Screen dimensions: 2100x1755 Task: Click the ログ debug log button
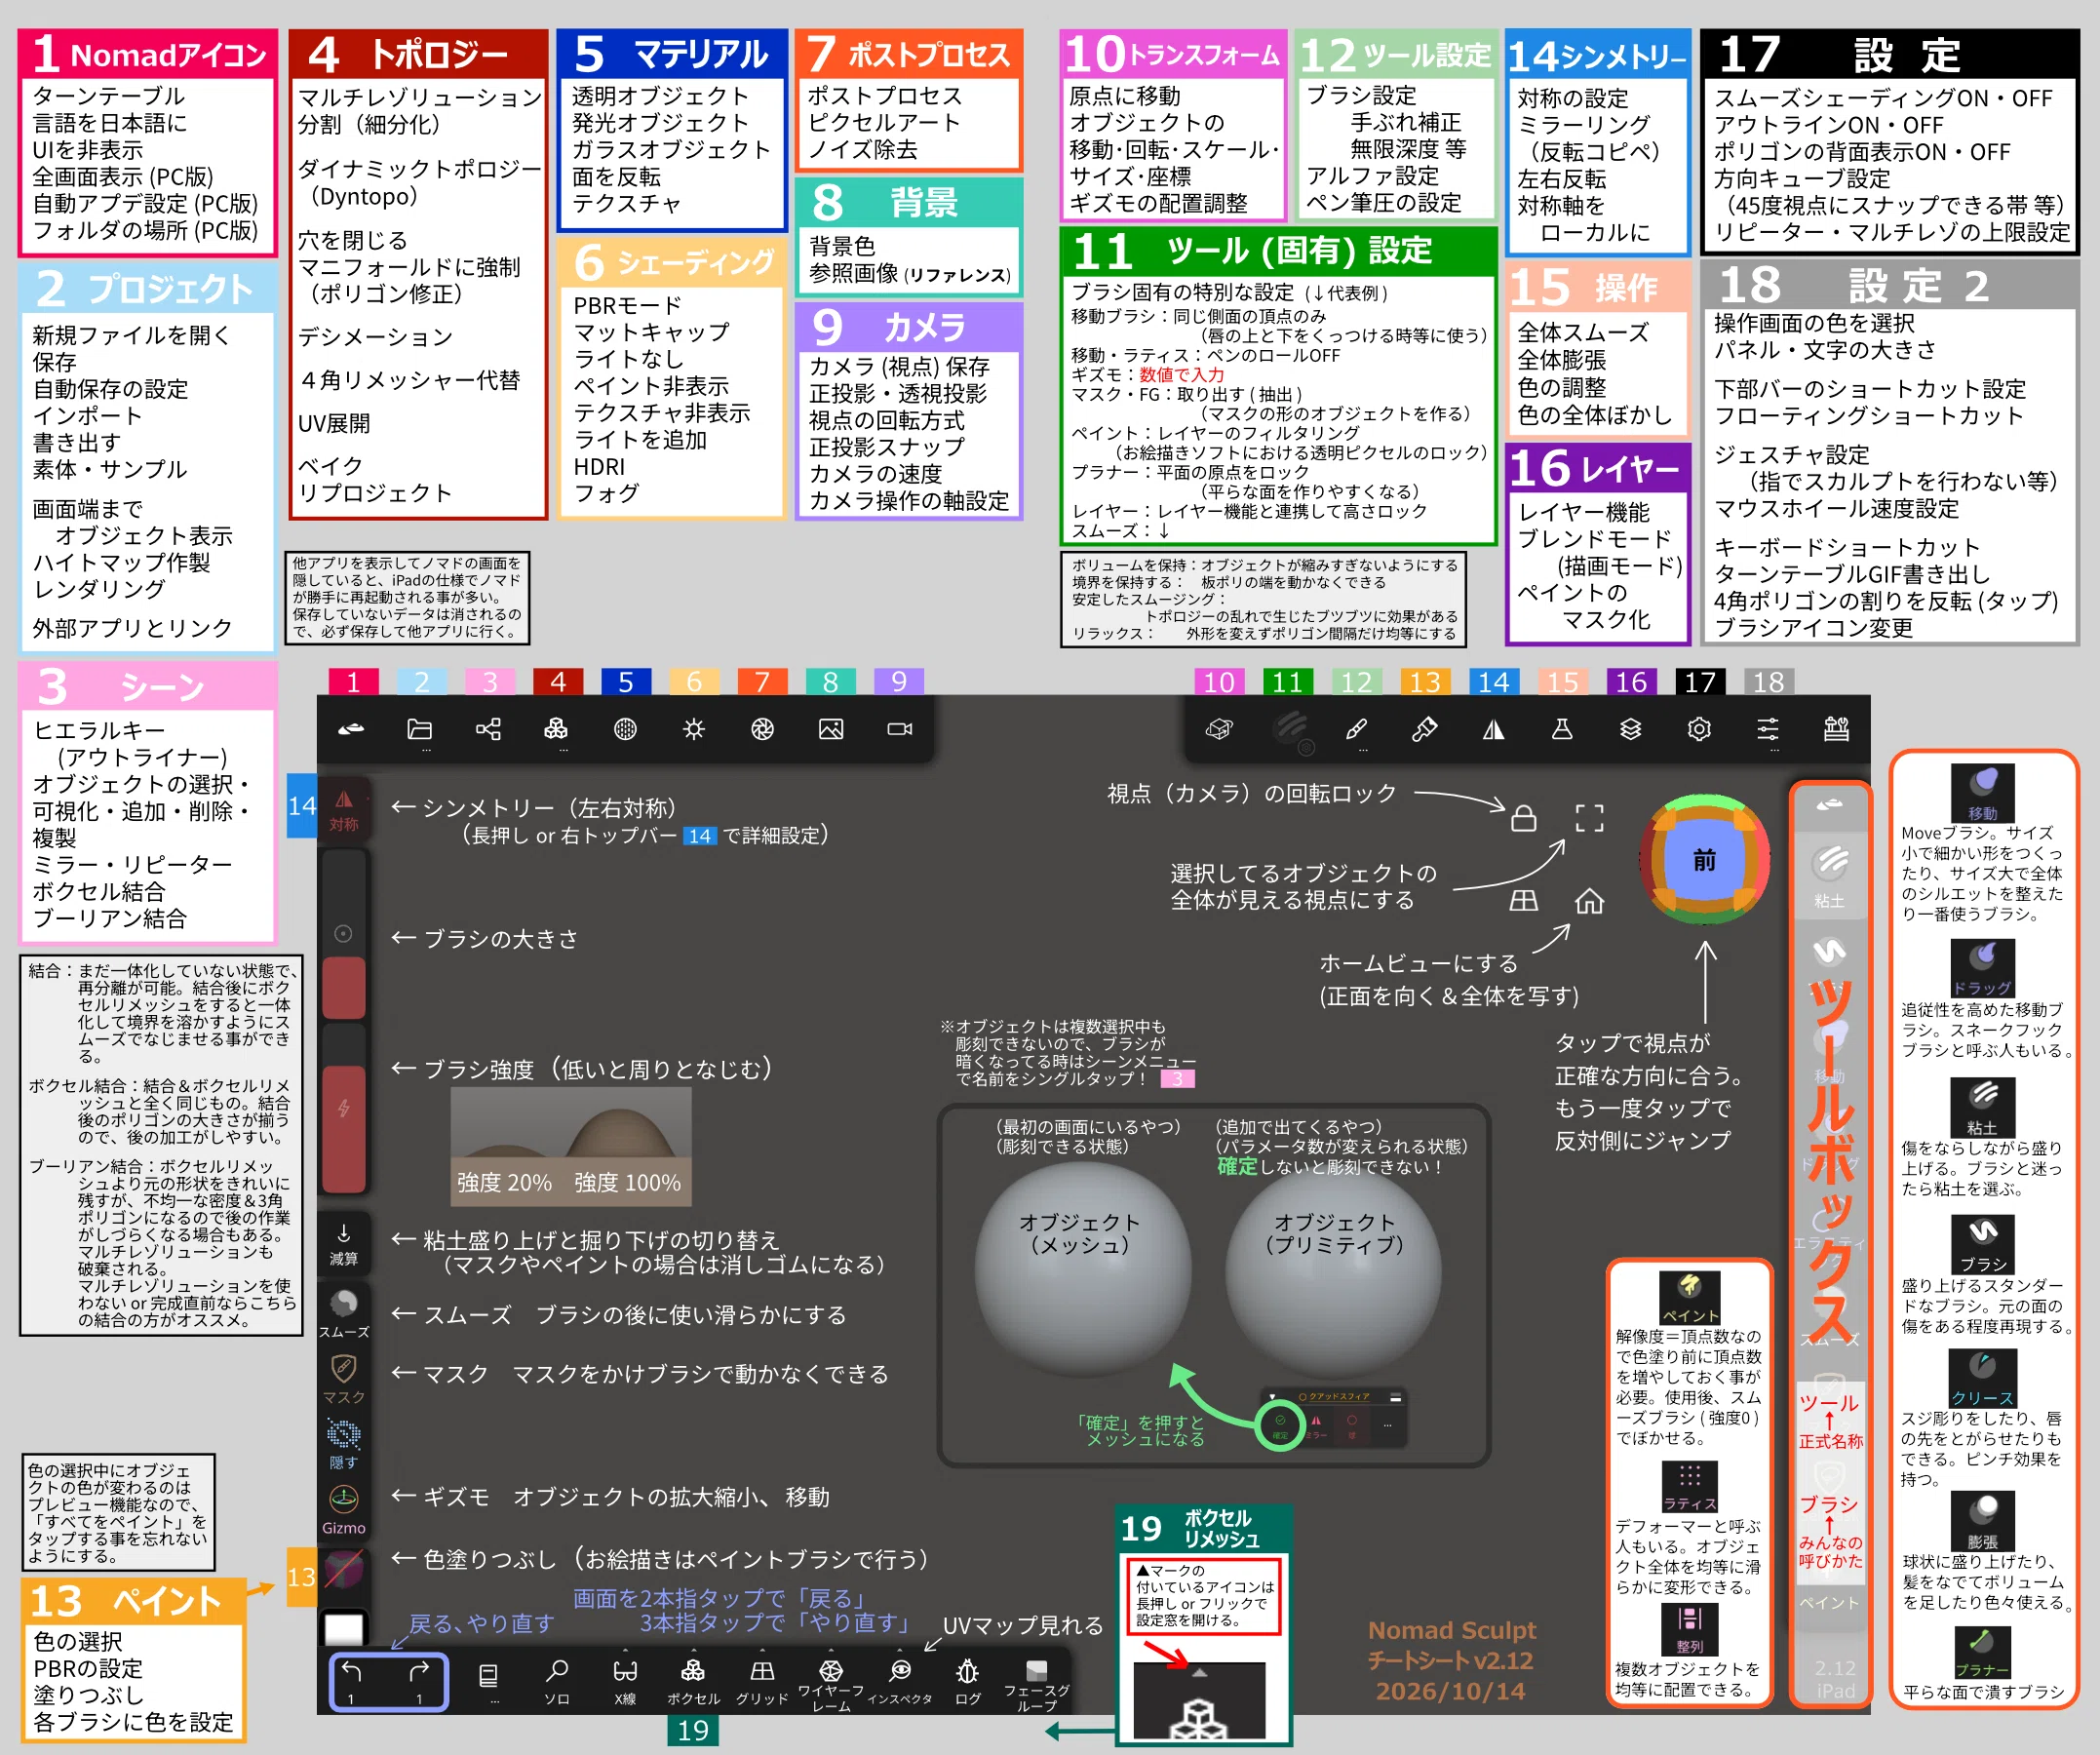click(x=968, y=1682)
